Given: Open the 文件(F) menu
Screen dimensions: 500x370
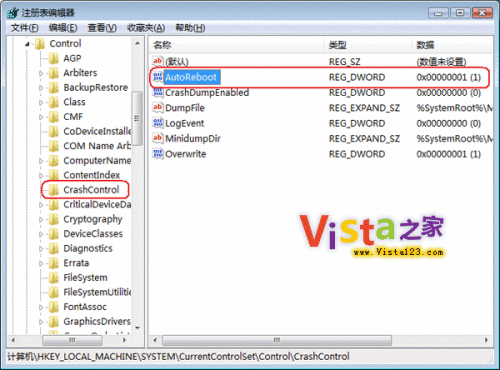Looking at the screenshot, I should 25,28.
